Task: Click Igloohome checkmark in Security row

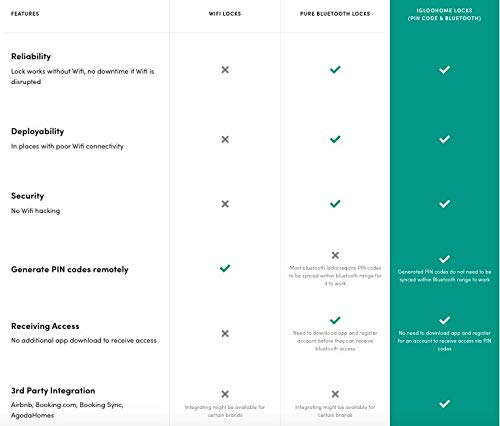Action: pyautogui.click(x=444, y=204)
